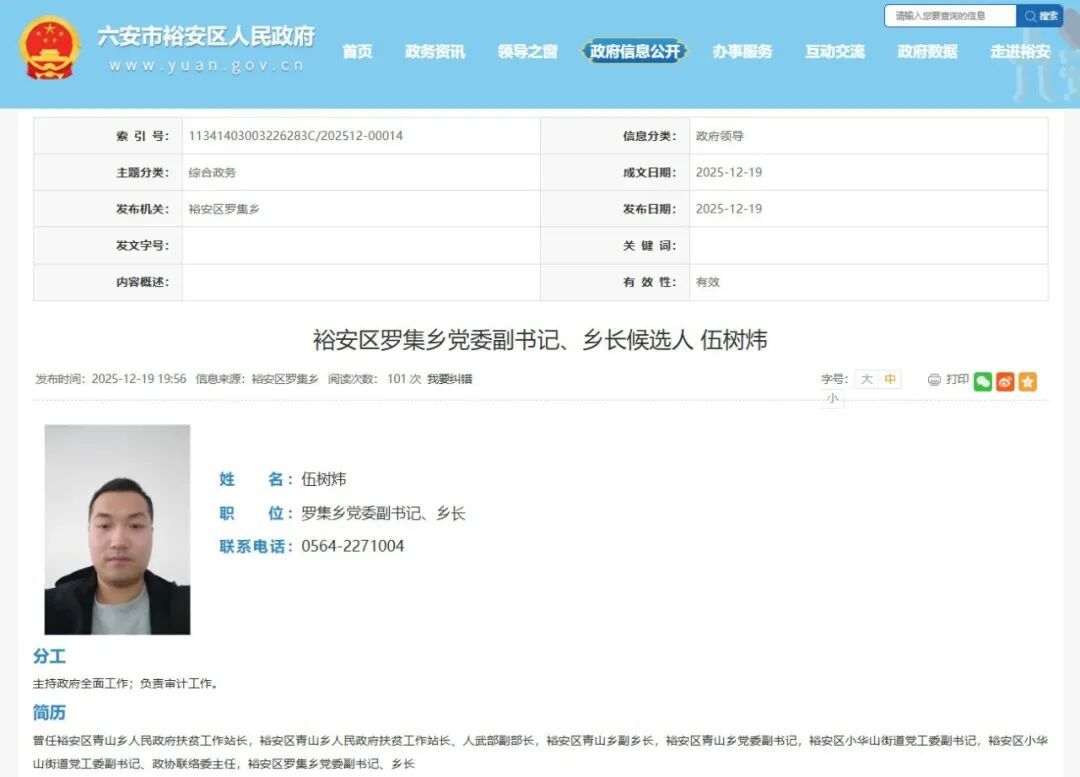Viewport: 1080px width, 777px height.
Task: Switch to the 政府信息公开 section
Action: click(634, 51)
